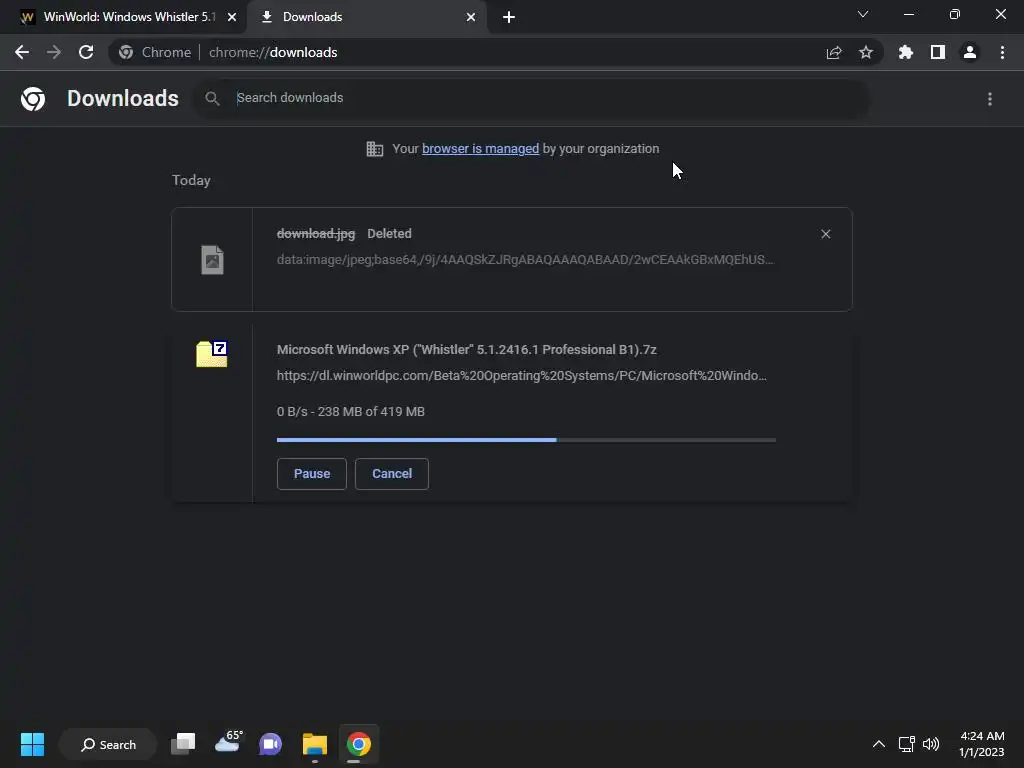Click the Chrome taskbar icon

tap(359, 744)
